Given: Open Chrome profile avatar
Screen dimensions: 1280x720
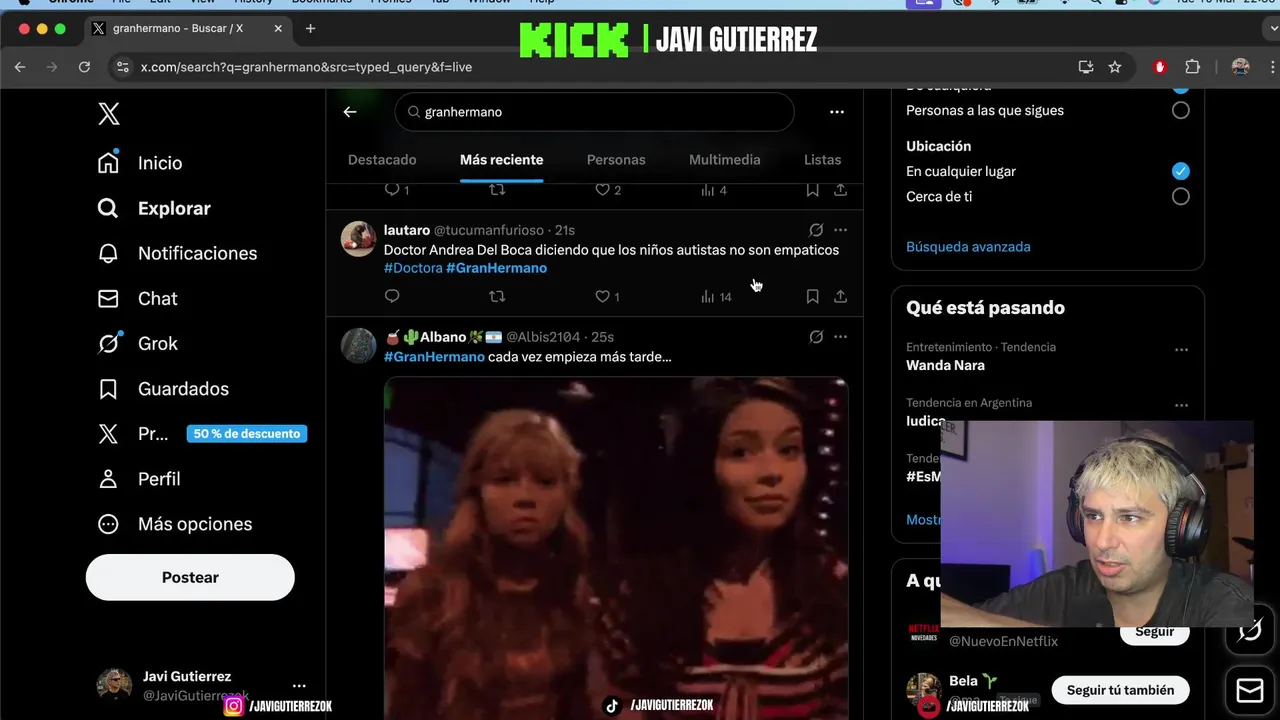Looking at the screenshot, I should click(x=1241, y=67).
